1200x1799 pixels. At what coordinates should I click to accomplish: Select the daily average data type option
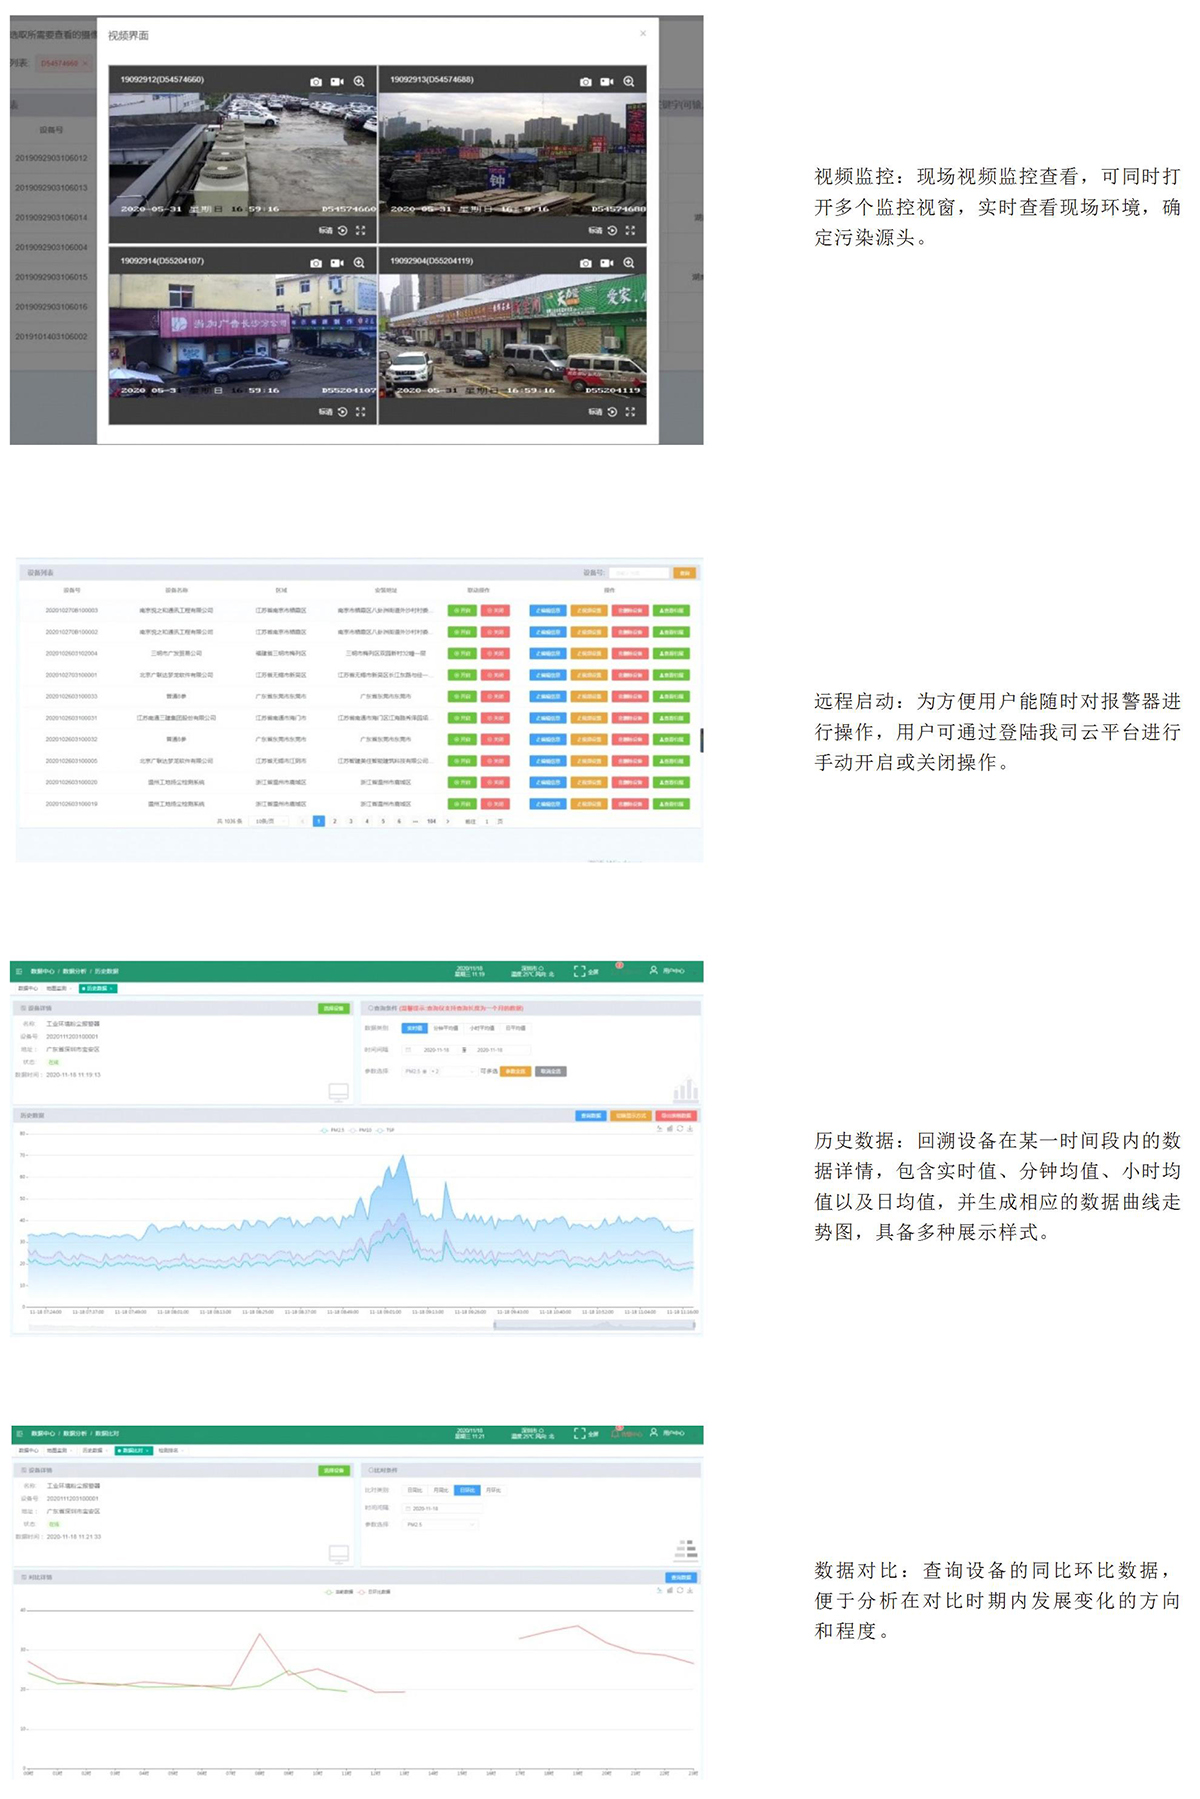point(515,1028)
